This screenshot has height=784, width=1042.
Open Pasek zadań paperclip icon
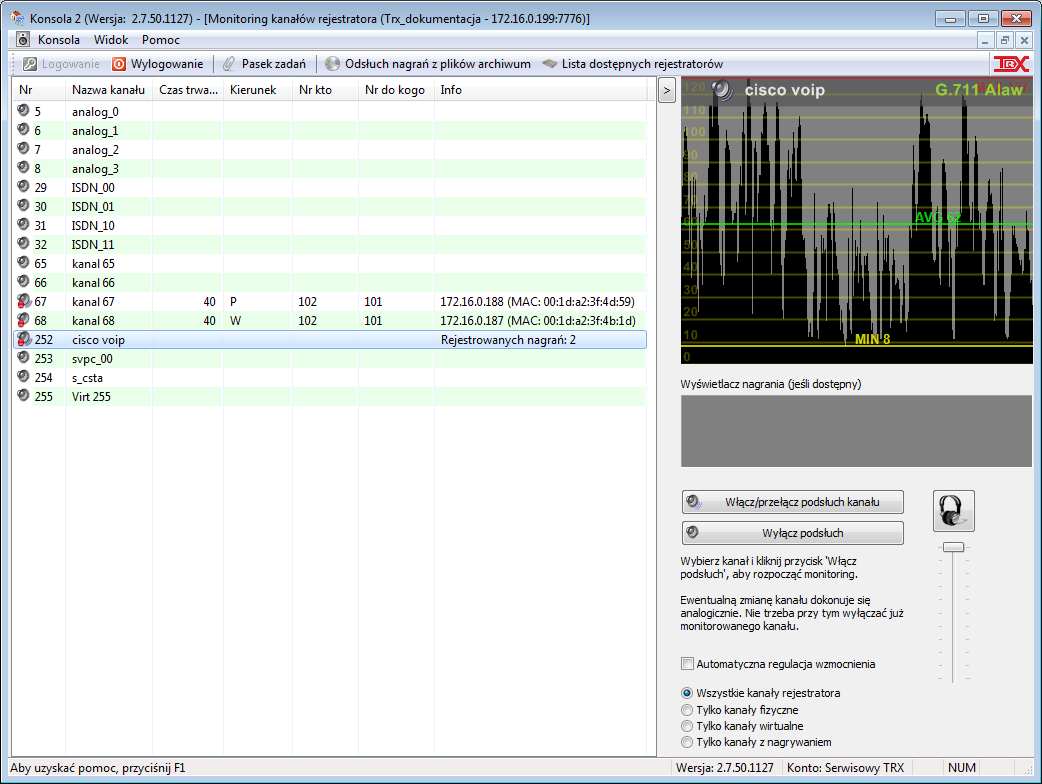(229, 64)
